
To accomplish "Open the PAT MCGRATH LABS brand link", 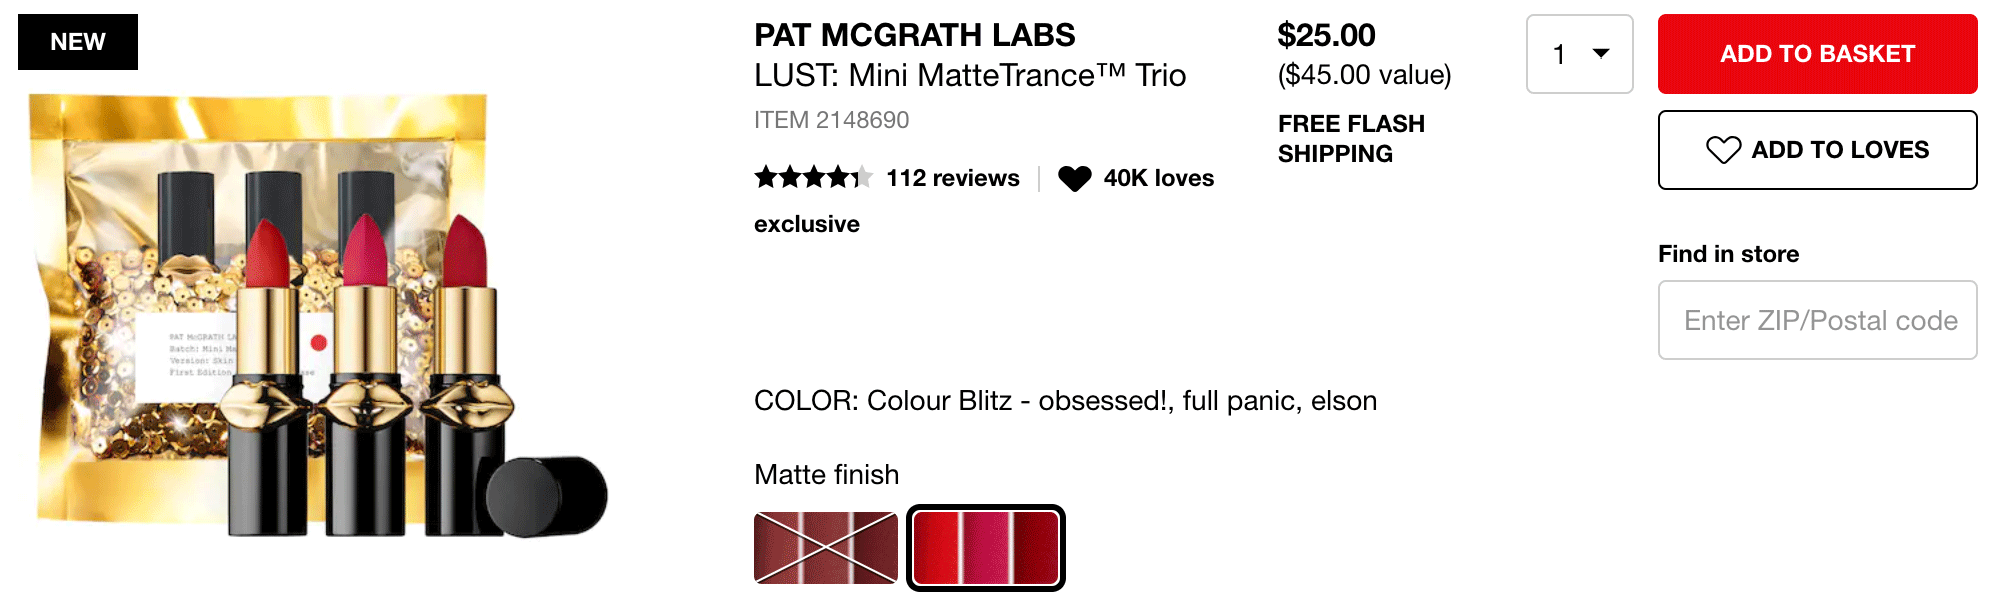I will (914, 35).
